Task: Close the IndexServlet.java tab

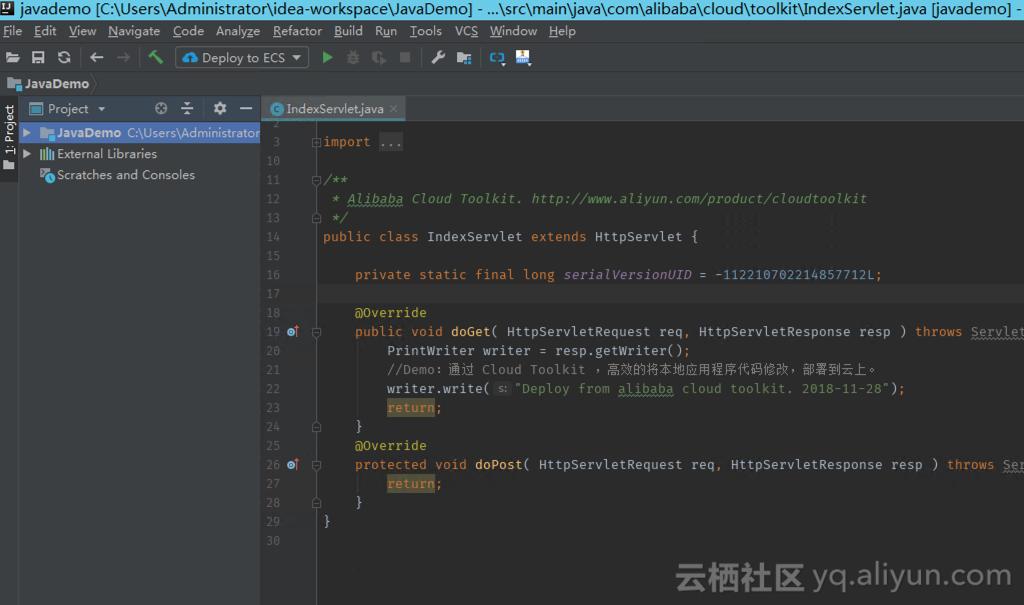Action: coord(394,109)
